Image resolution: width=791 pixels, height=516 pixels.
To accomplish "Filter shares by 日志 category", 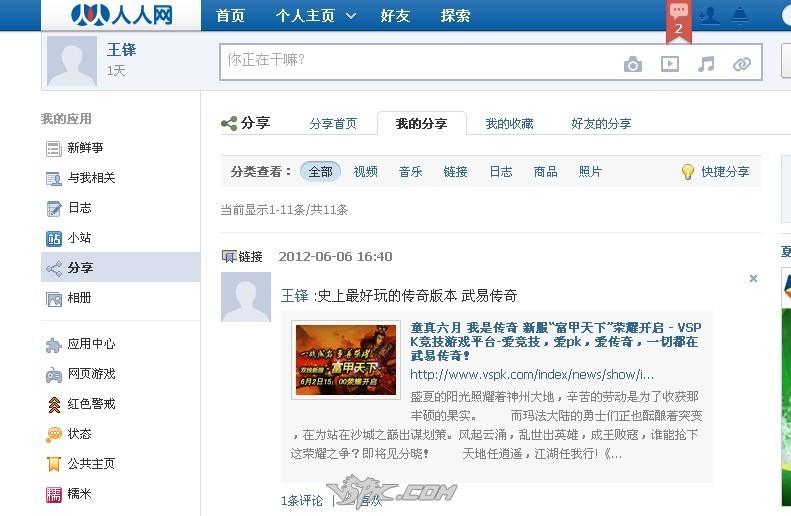I will tap(501, 171).
